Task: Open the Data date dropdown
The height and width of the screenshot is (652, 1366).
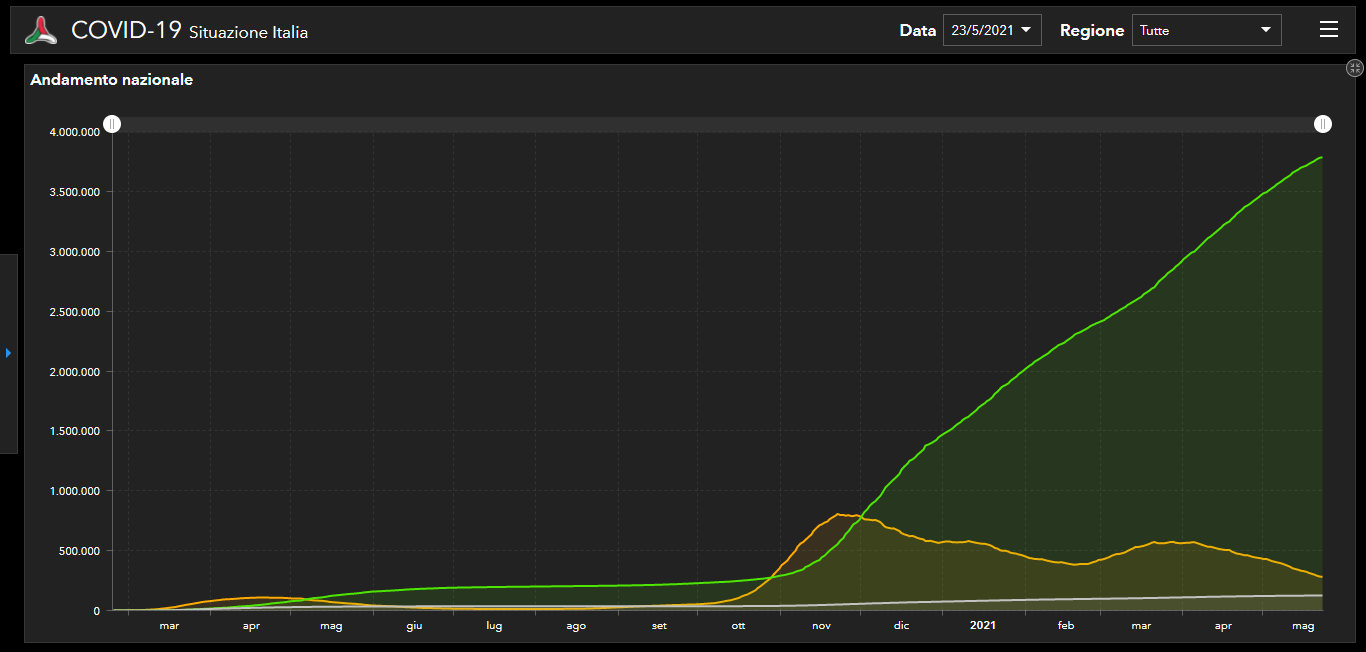Action: (991, 30)
